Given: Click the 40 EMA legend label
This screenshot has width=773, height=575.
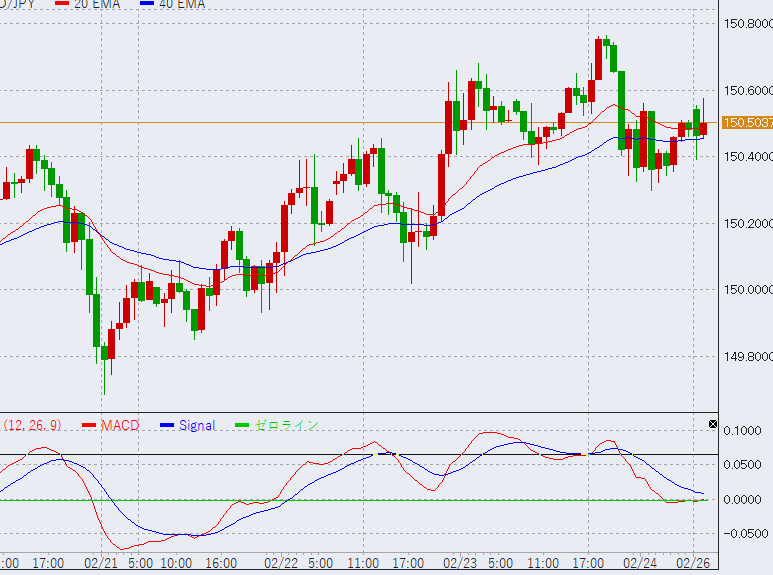Looking at the screenshot, I should point(181,5).
